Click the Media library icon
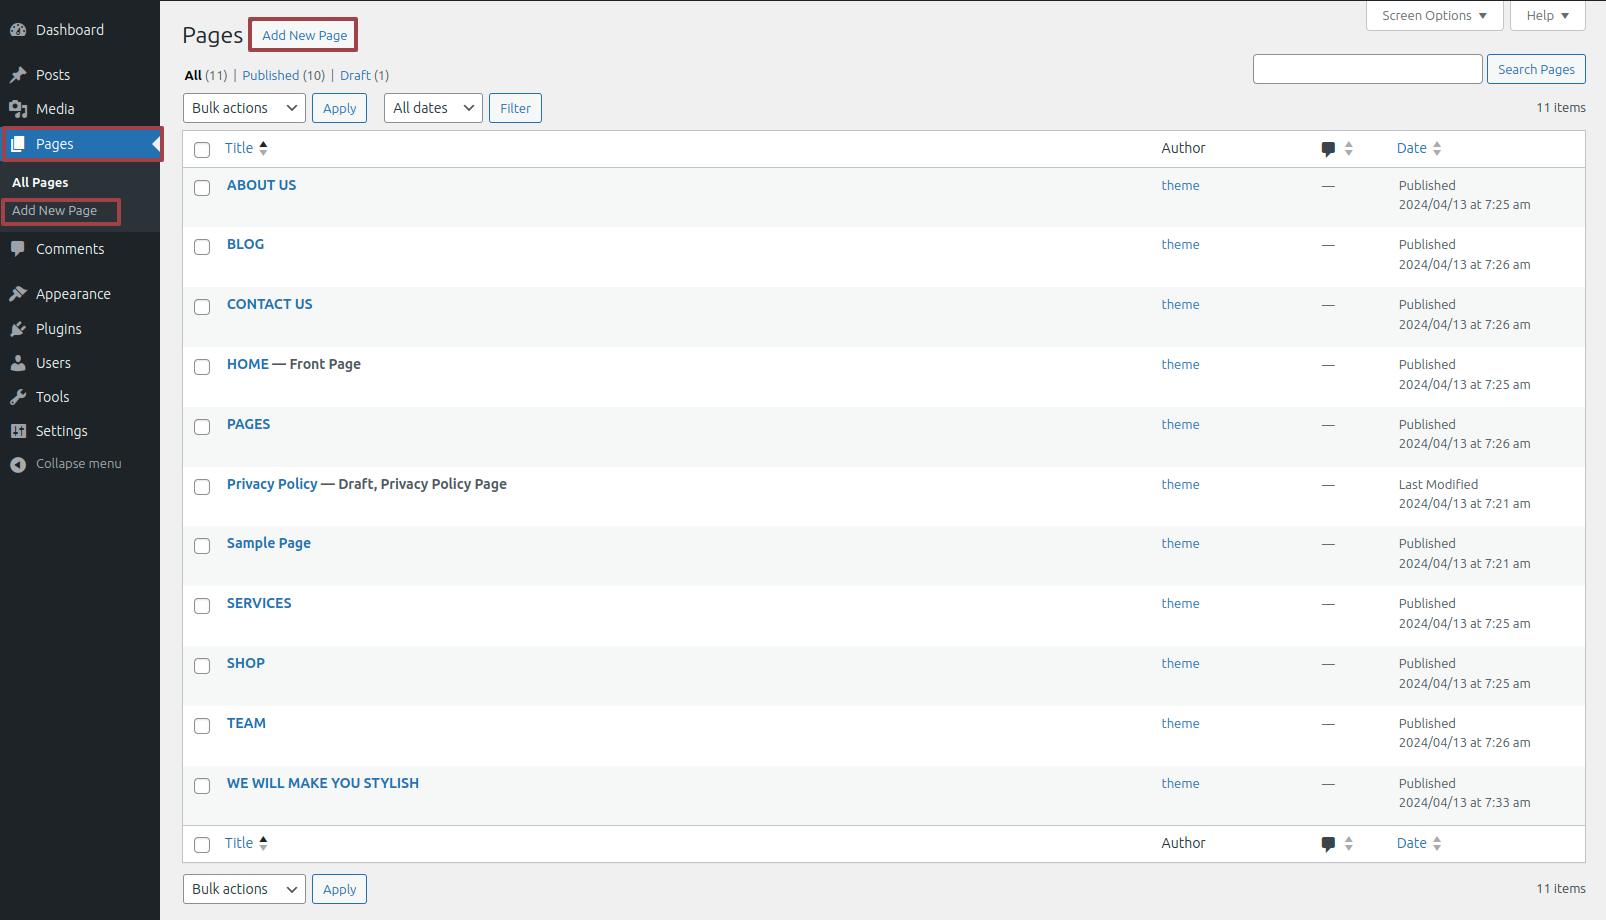The width and height of the screenshot is (1606, 920). click(x=18, y=109)
